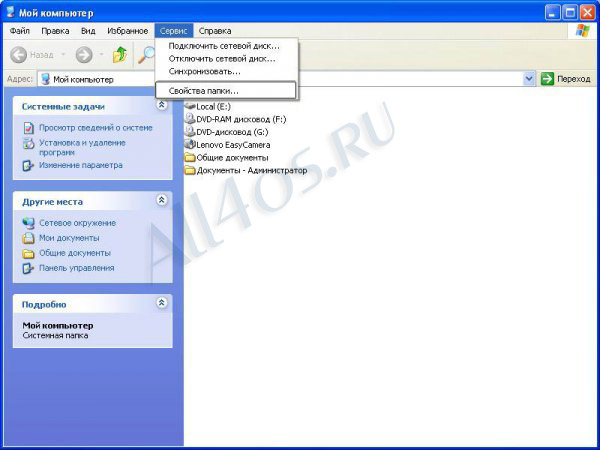Click the Lenovo EasyCamera icon
Image resolution: width=600 pixels, height=450 pixels.
pyautogui.click(x=190, y=144)
